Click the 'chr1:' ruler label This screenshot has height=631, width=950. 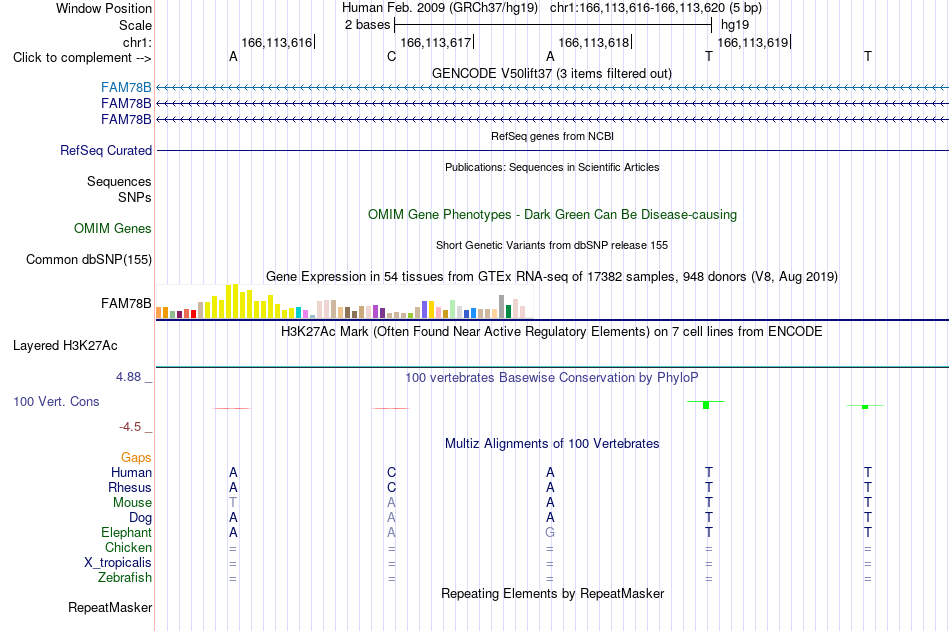click(x=137, y=42)
